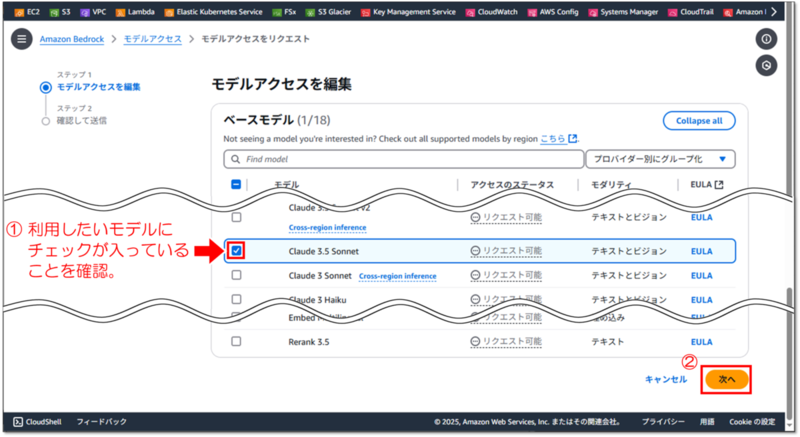Screen dimensions: 800x437
Task: Open the EC2 service shortcut
Action: tap(27, 12)
